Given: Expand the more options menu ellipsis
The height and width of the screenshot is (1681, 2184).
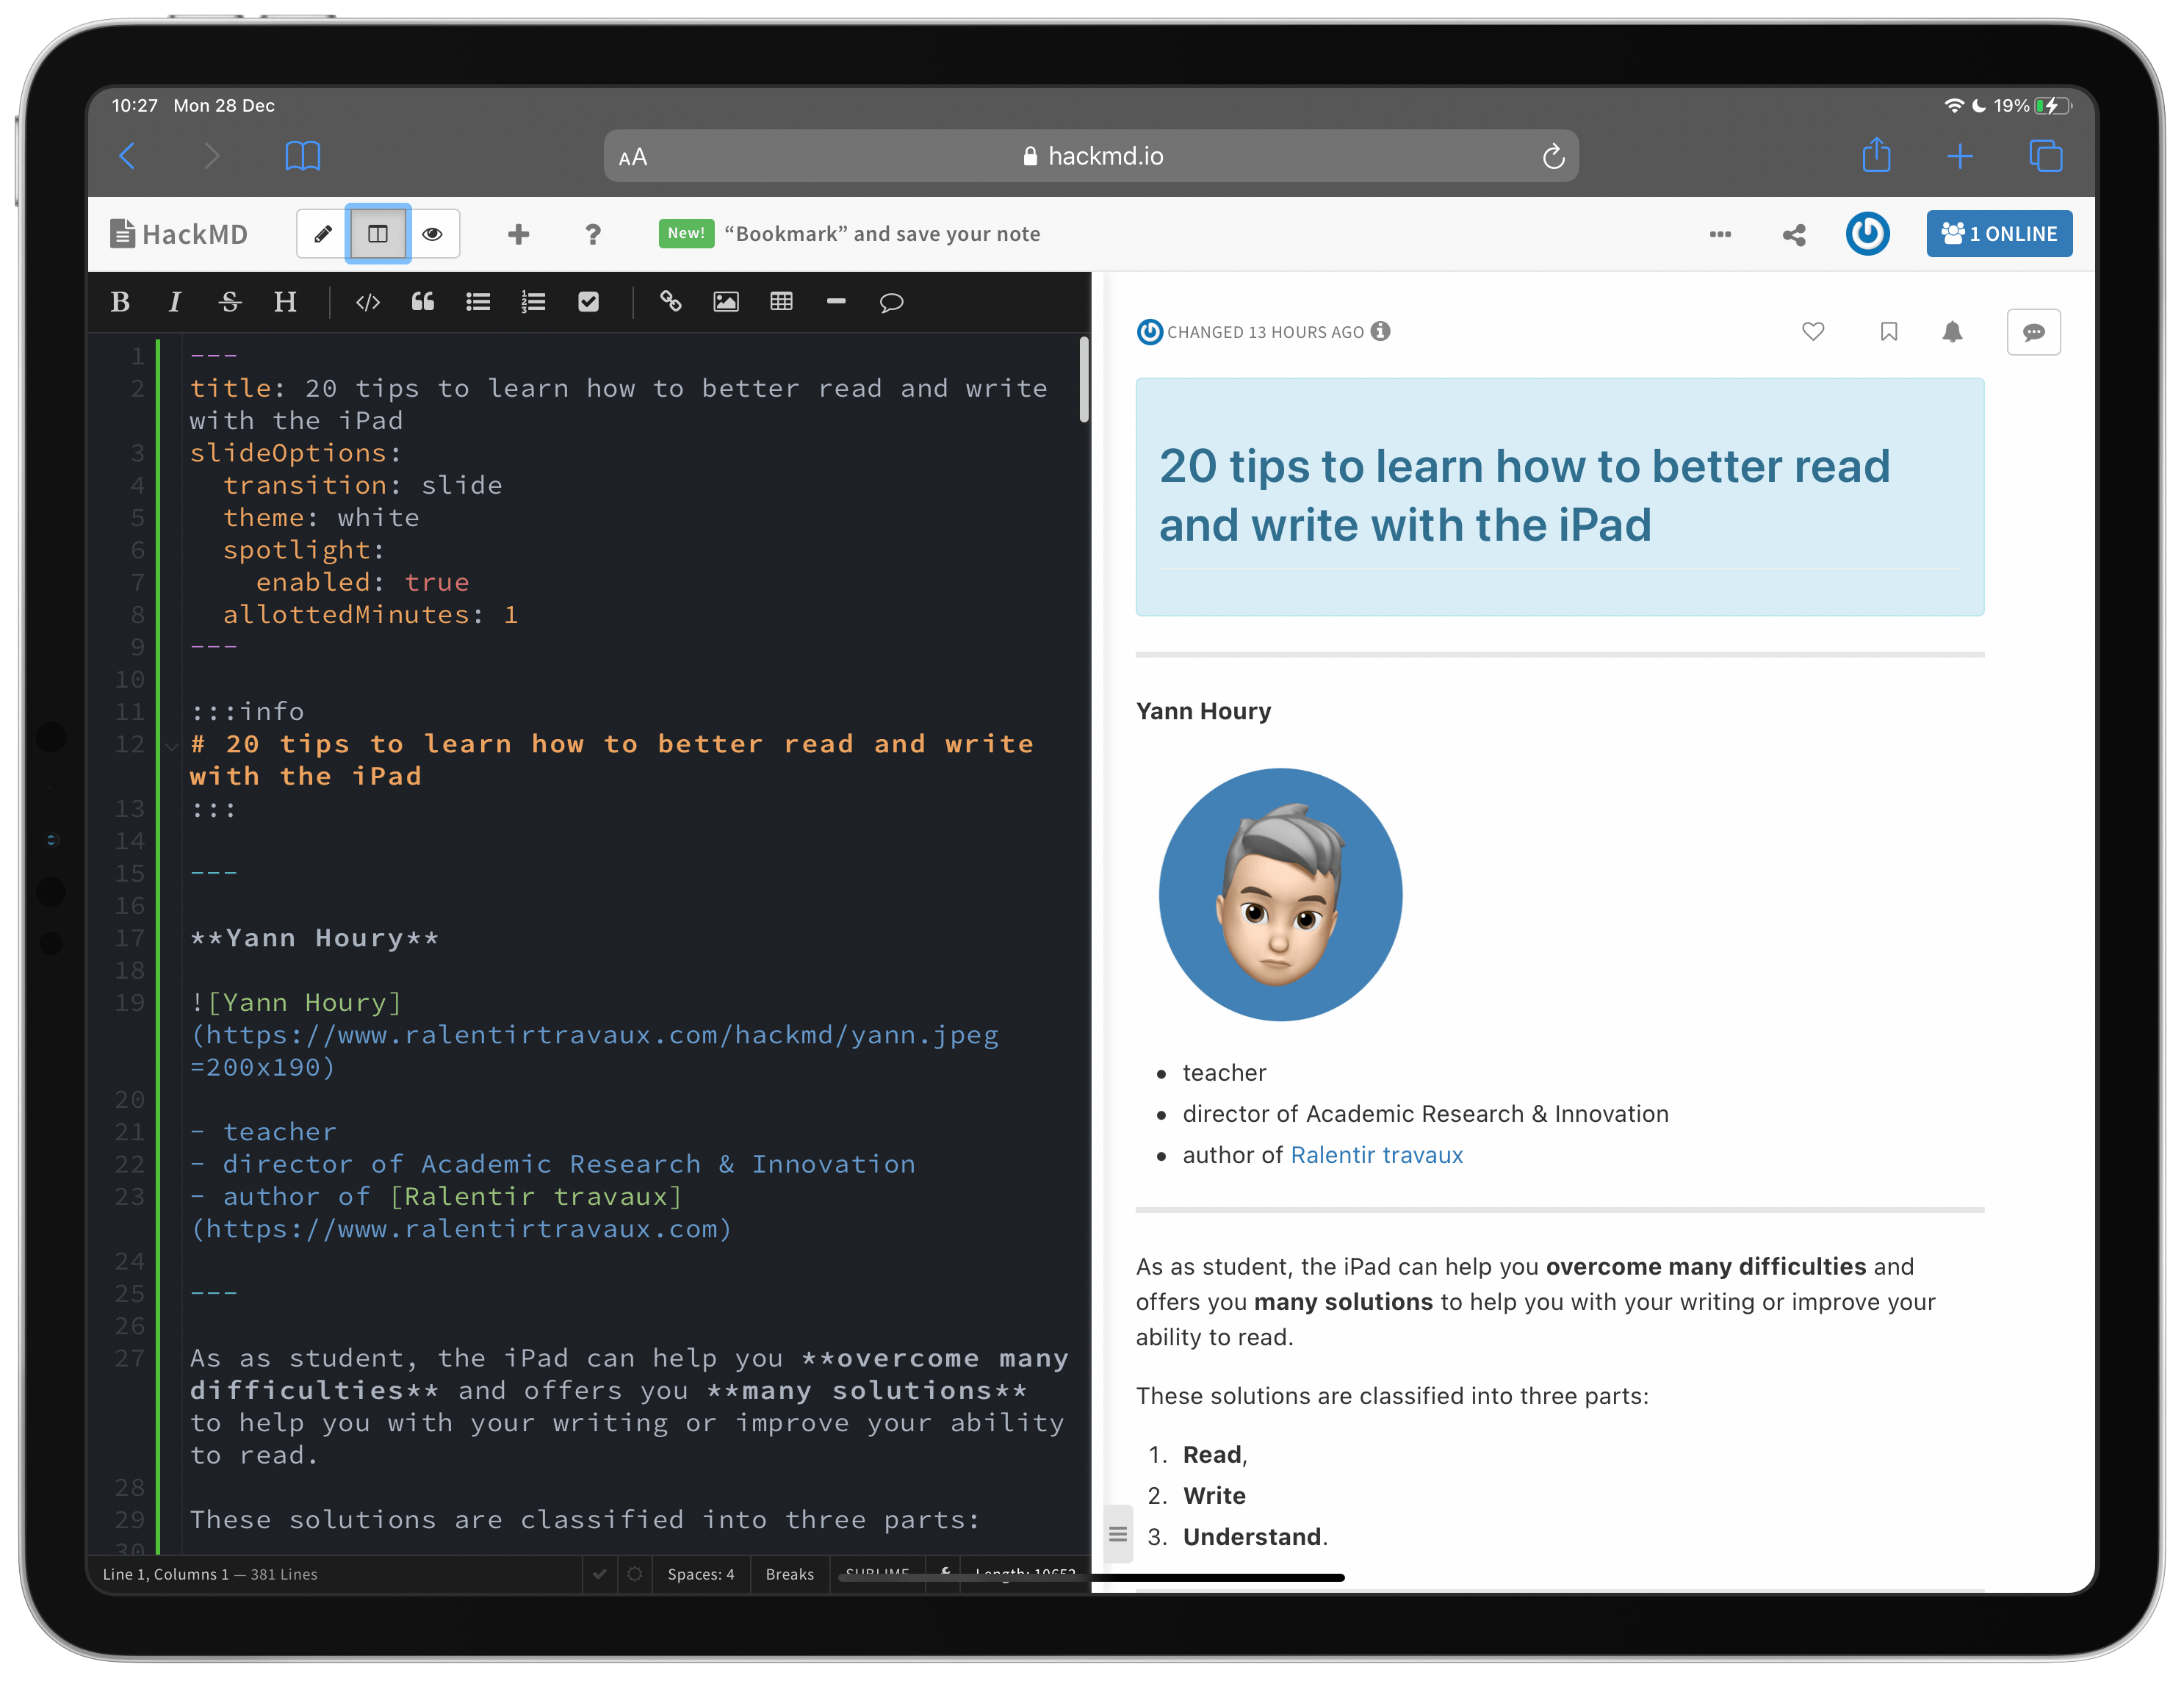Looking at the screenshot, I should coord(1721,233).
